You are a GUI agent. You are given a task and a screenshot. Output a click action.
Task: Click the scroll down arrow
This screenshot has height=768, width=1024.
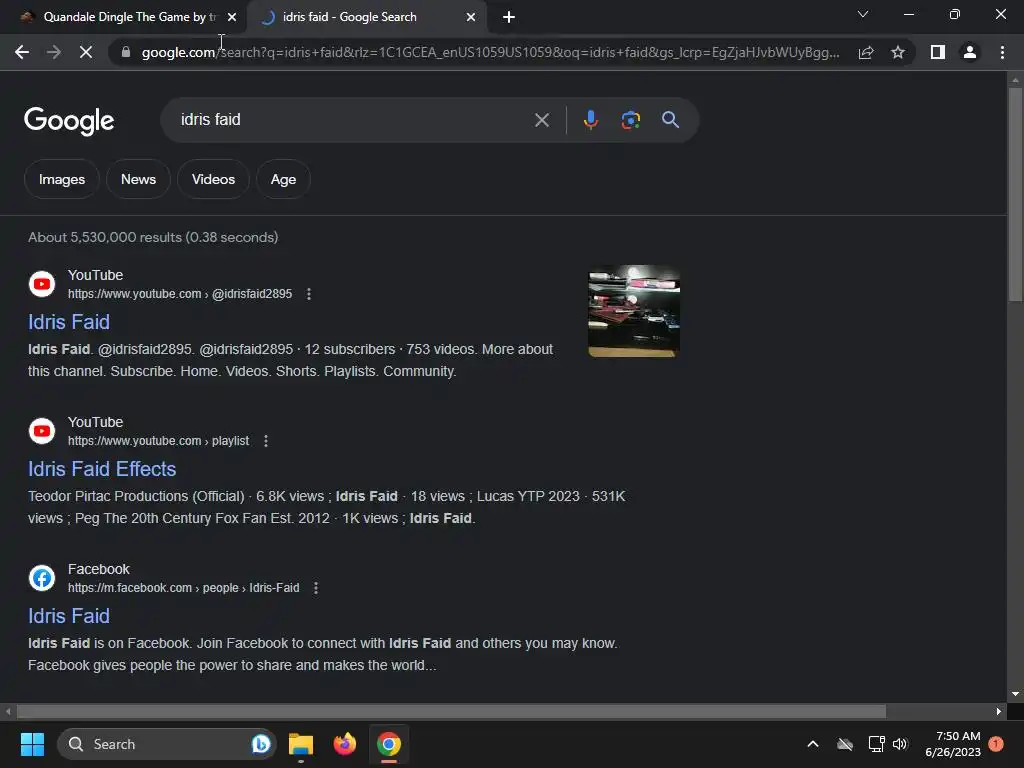[x=1015, y=694]
